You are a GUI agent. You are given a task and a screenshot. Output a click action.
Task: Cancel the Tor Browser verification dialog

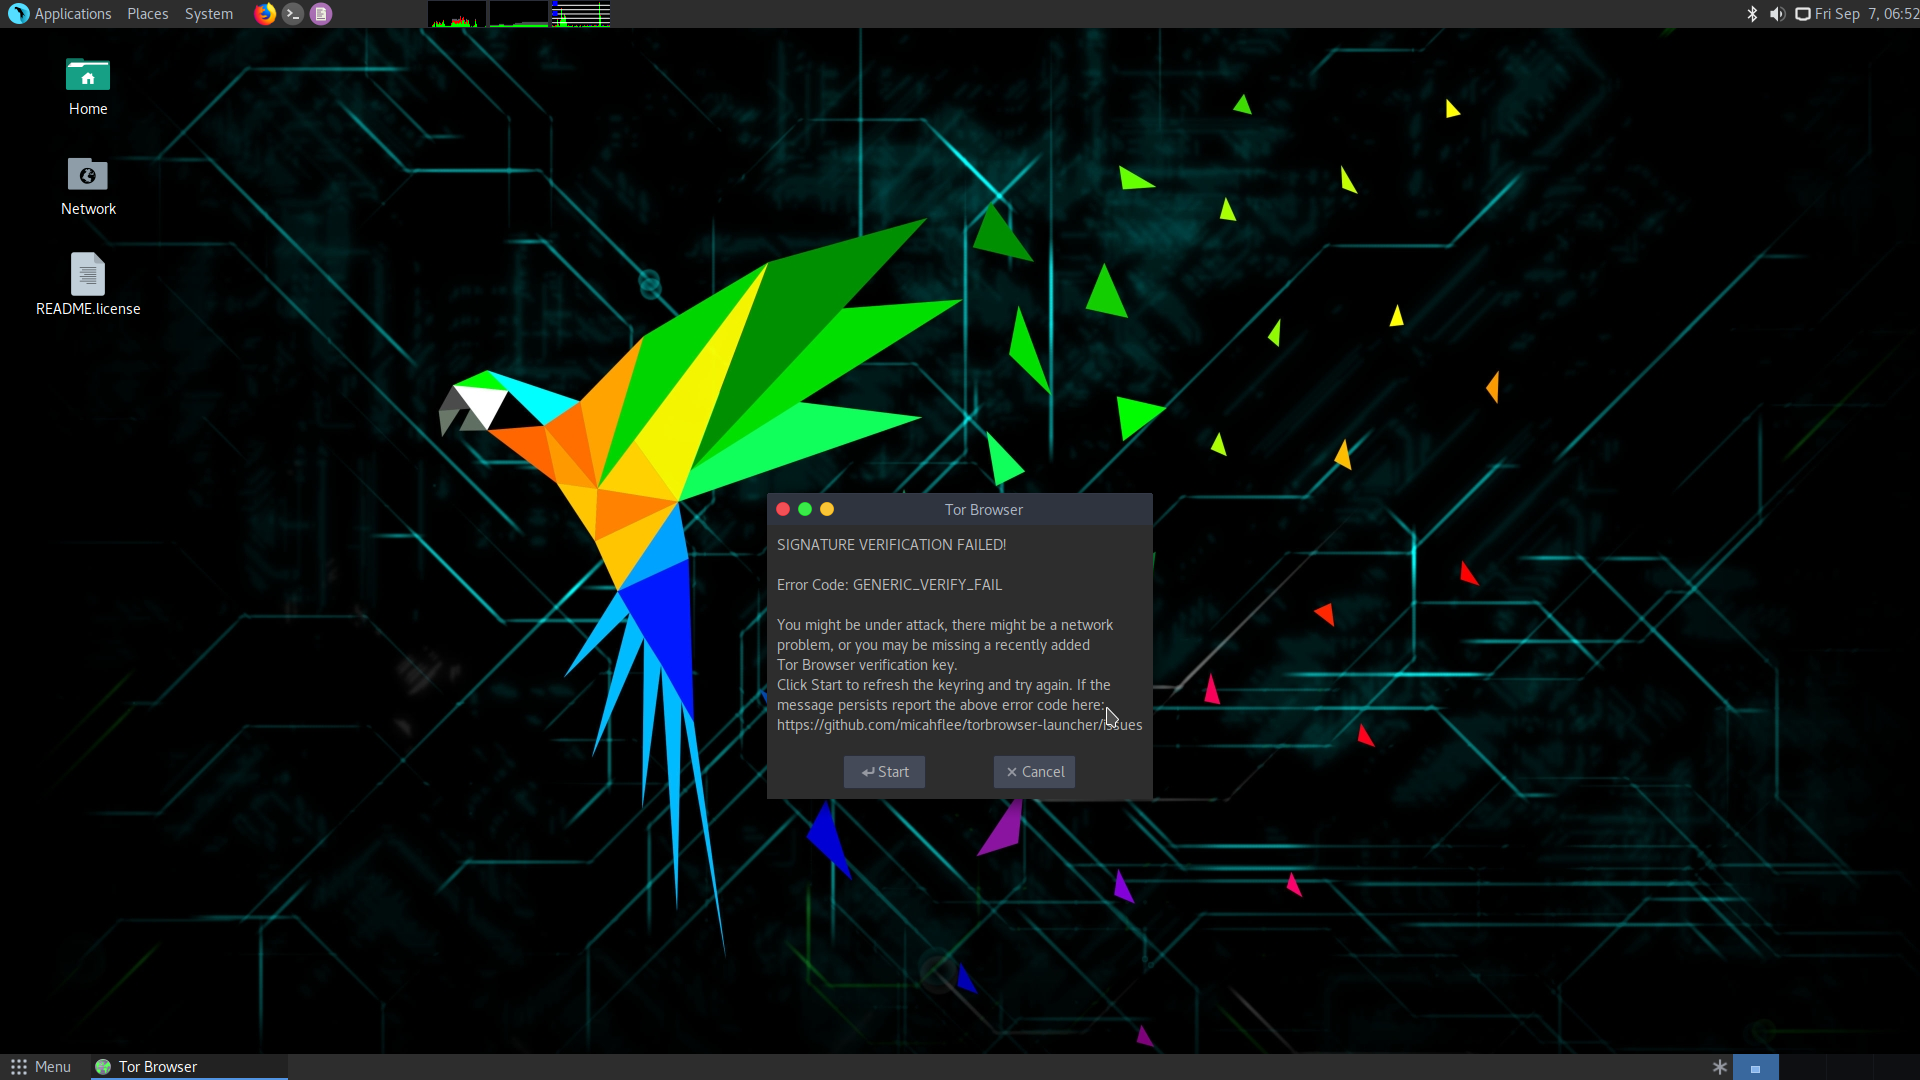1033,771
